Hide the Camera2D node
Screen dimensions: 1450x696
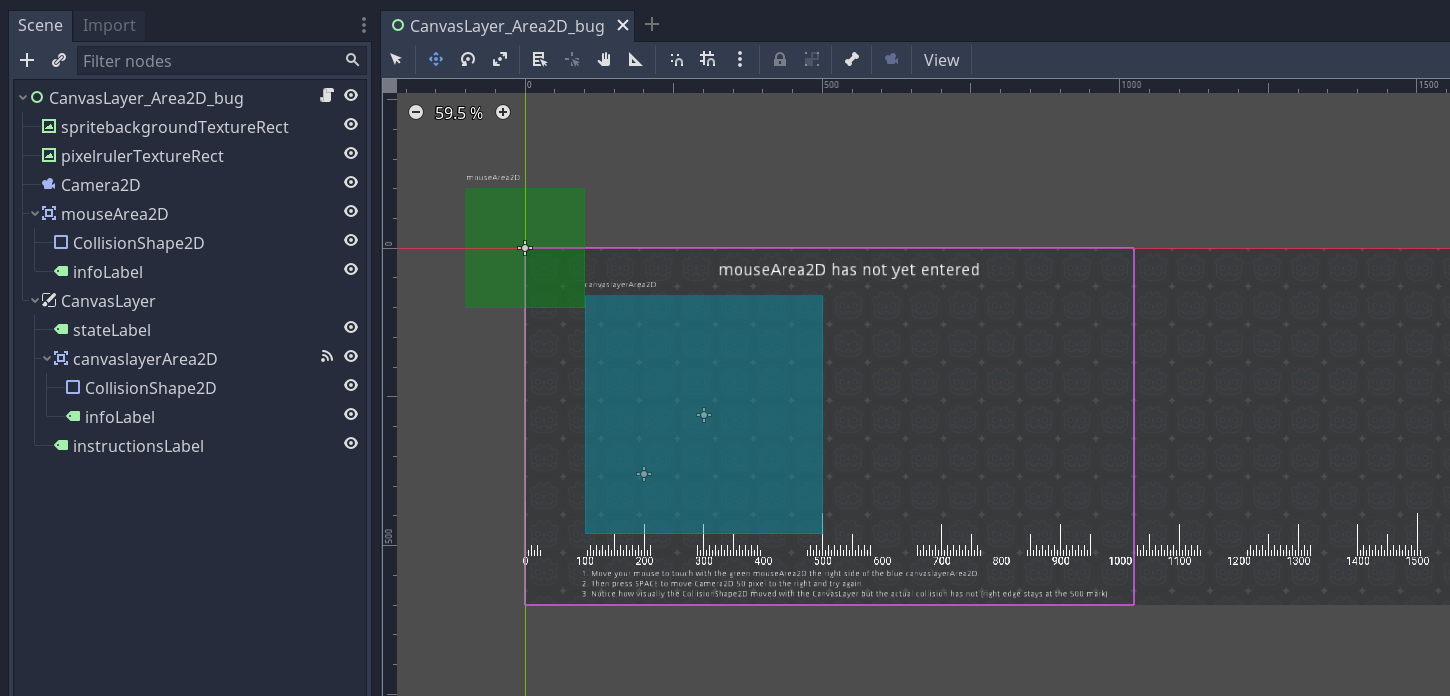point(350,182)
